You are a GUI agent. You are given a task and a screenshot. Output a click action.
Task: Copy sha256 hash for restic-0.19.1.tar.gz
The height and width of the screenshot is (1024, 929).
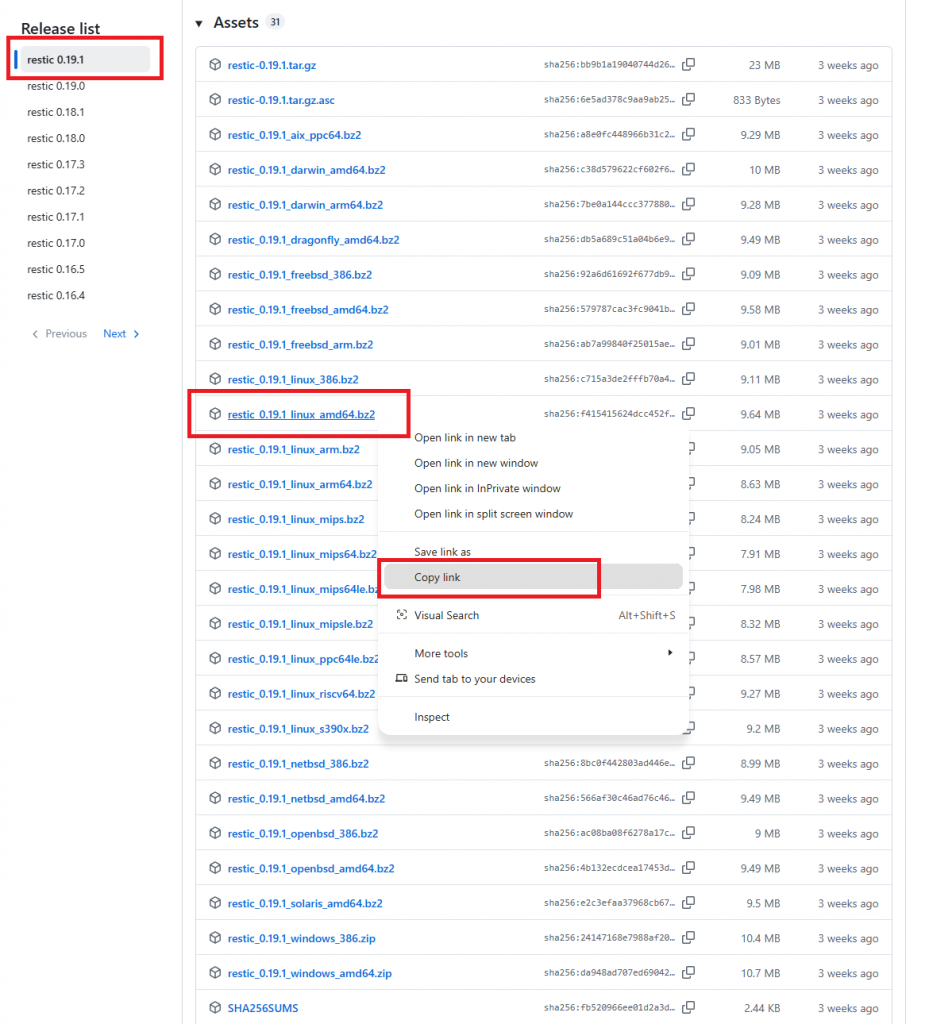688,65
